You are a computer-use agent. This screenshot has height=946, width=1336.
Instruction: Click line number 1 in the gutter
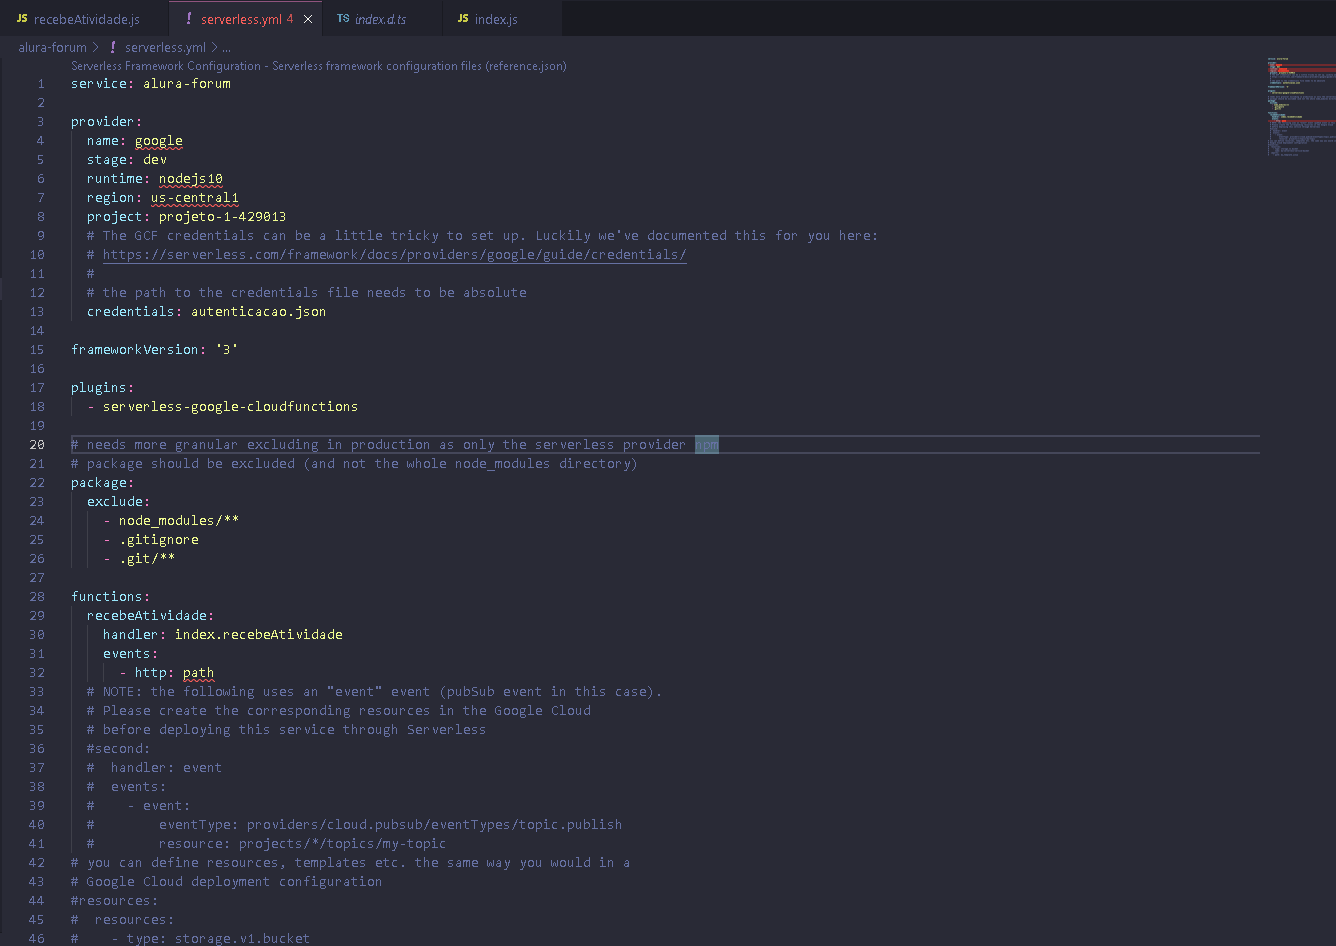(x=41, y=84)
